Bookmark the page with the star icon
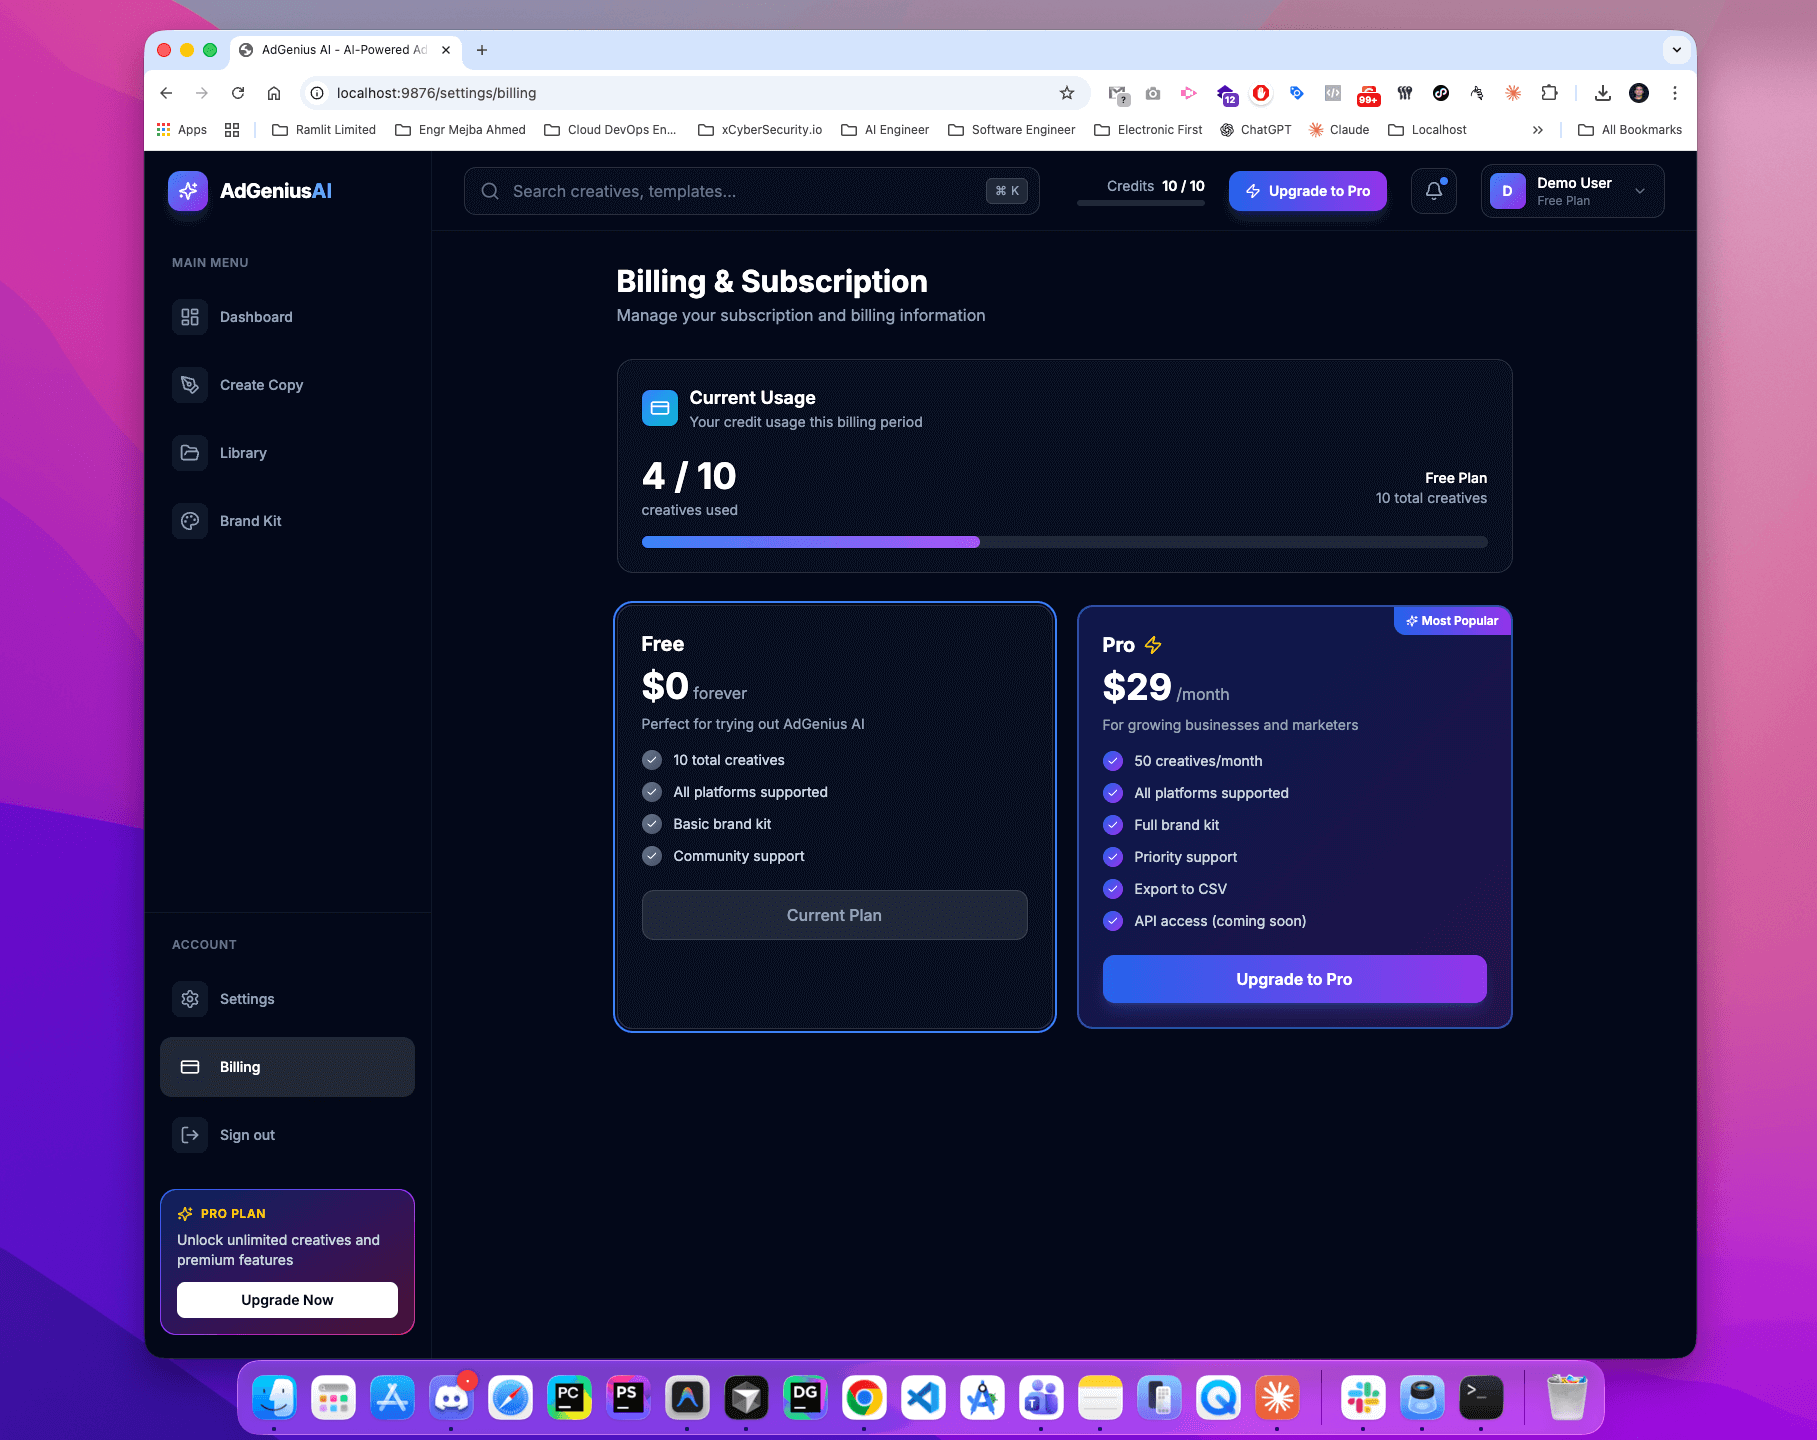 pos(1067,92)
